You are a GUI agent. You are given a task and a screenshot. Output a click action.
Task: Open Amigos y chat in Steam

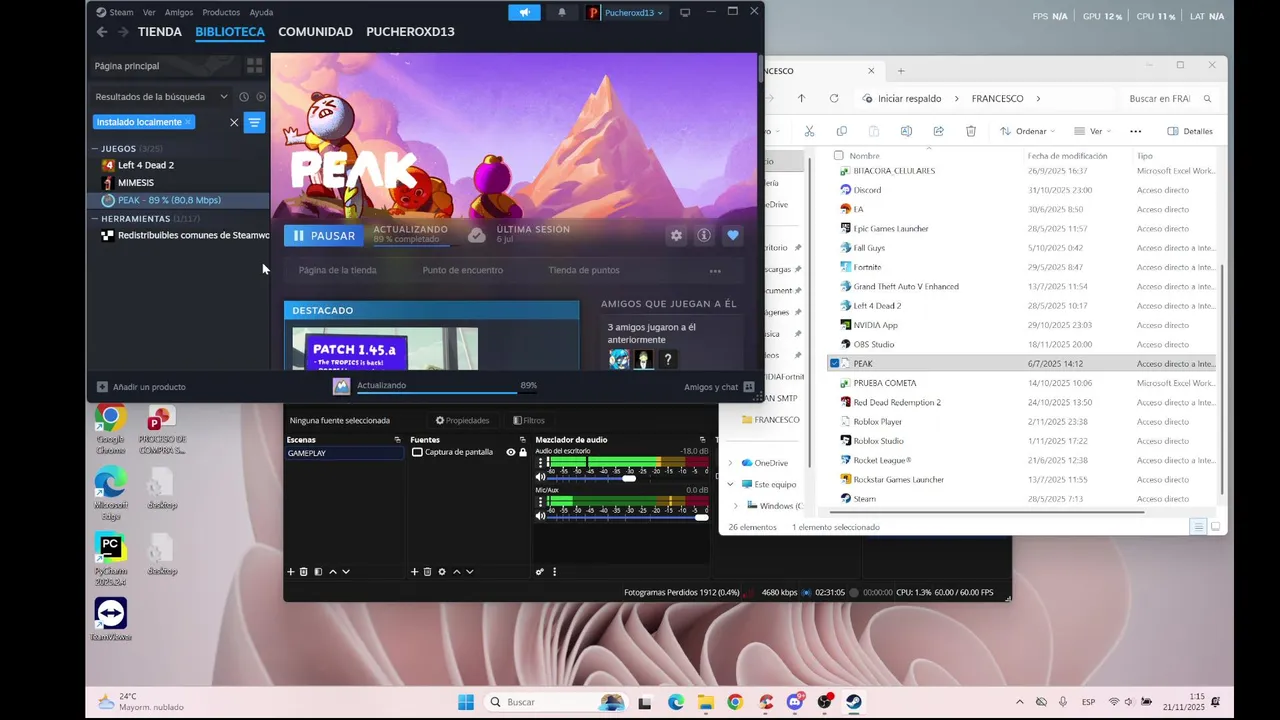tap(719, 387)
